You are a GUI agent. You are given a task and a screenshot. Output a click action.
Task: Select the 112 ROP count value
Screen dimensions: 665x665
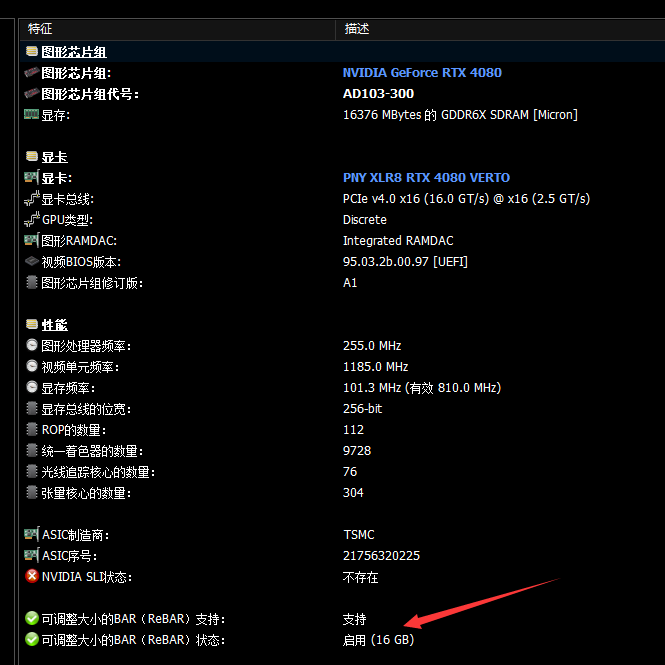click(x=353, y=430)
